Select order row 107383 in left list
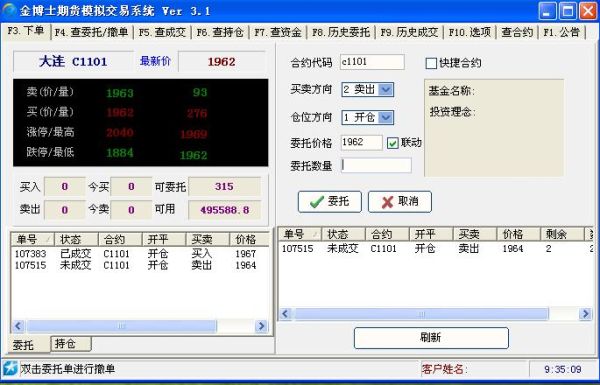Viewport: 600px width, 385px height. click(x=140, y=254)
